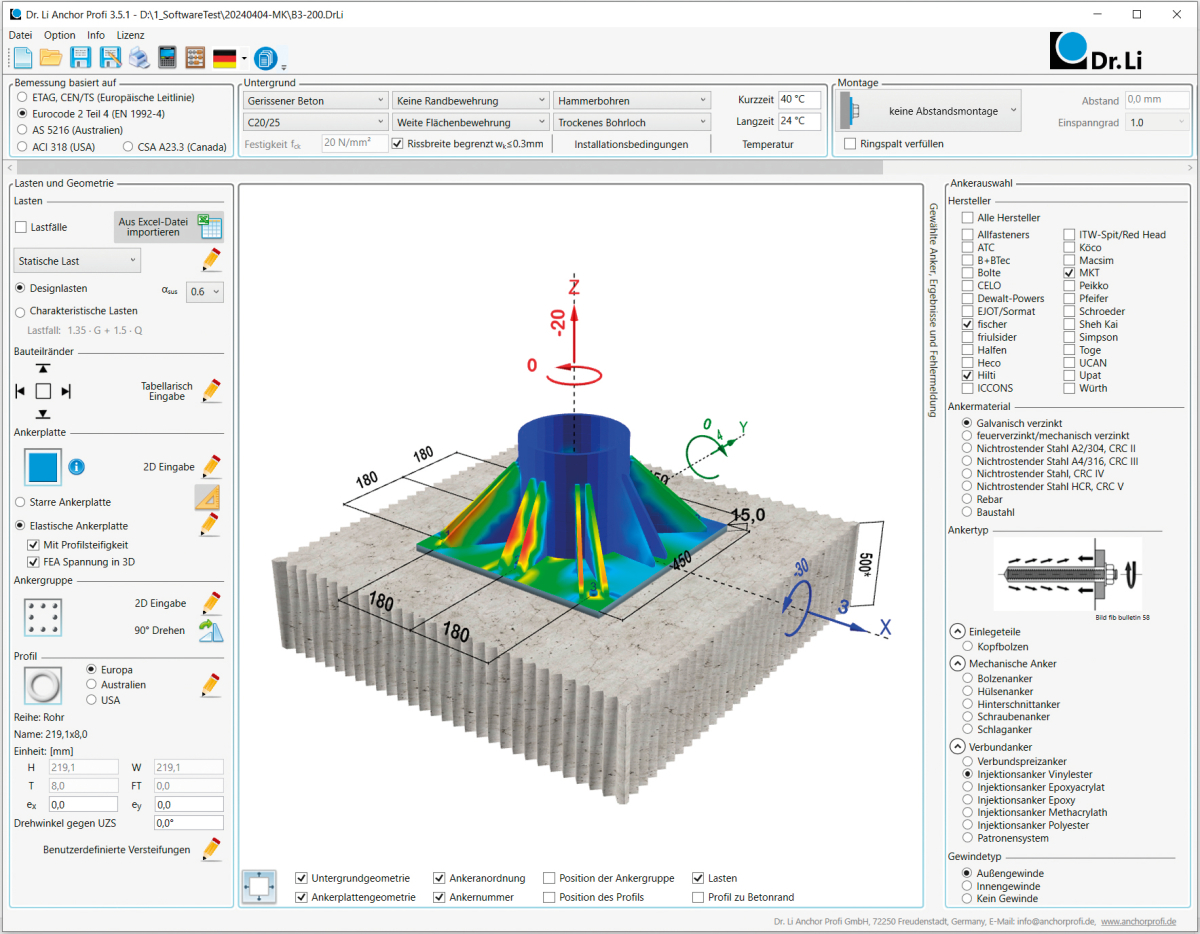
Task: Open the αsus 0.6 dropdown
Action: click(206, 292)
